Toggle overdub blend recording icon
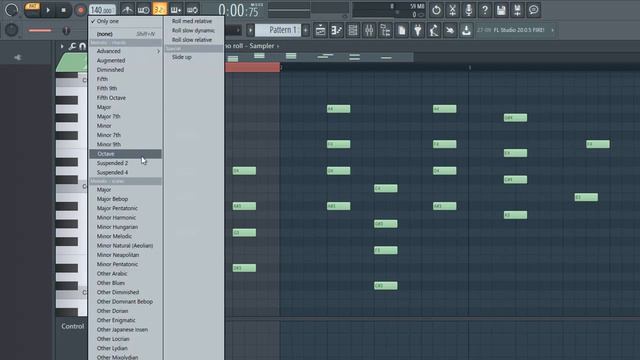 [x=176, y=10]
